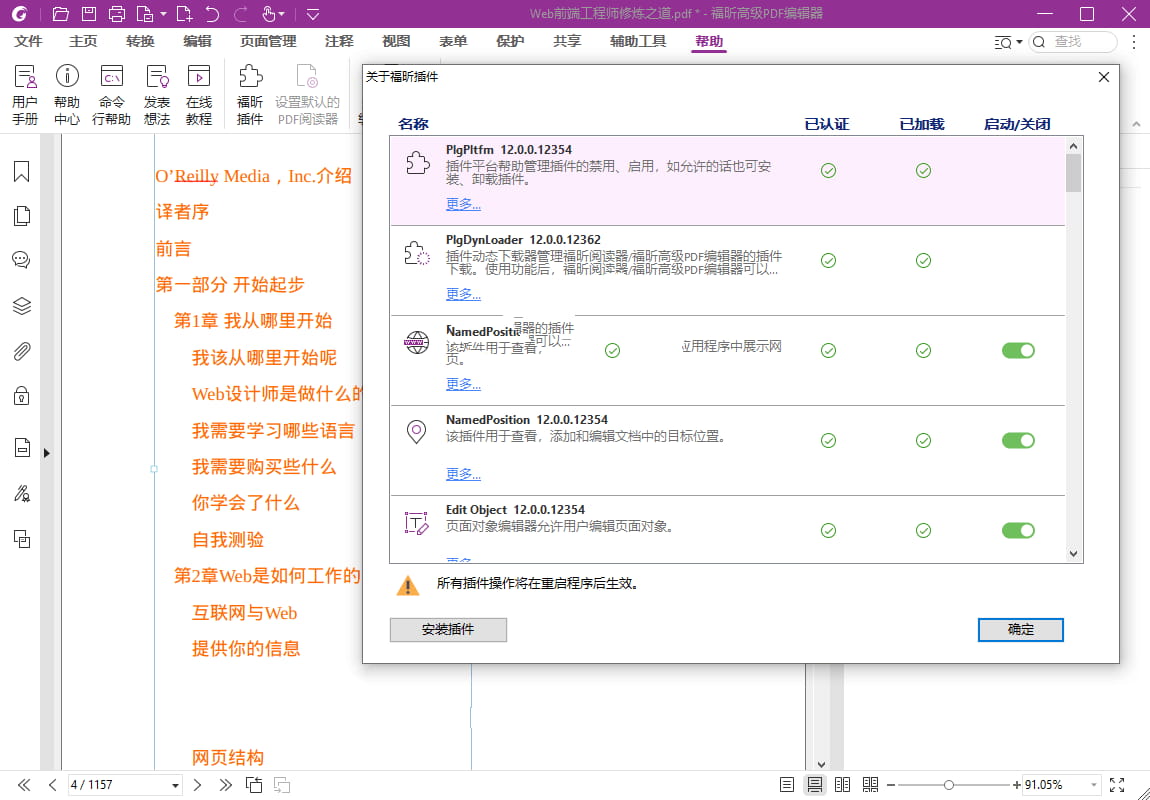Open the comments panel icon
The image size is (1150, 800).
point(21,260)
